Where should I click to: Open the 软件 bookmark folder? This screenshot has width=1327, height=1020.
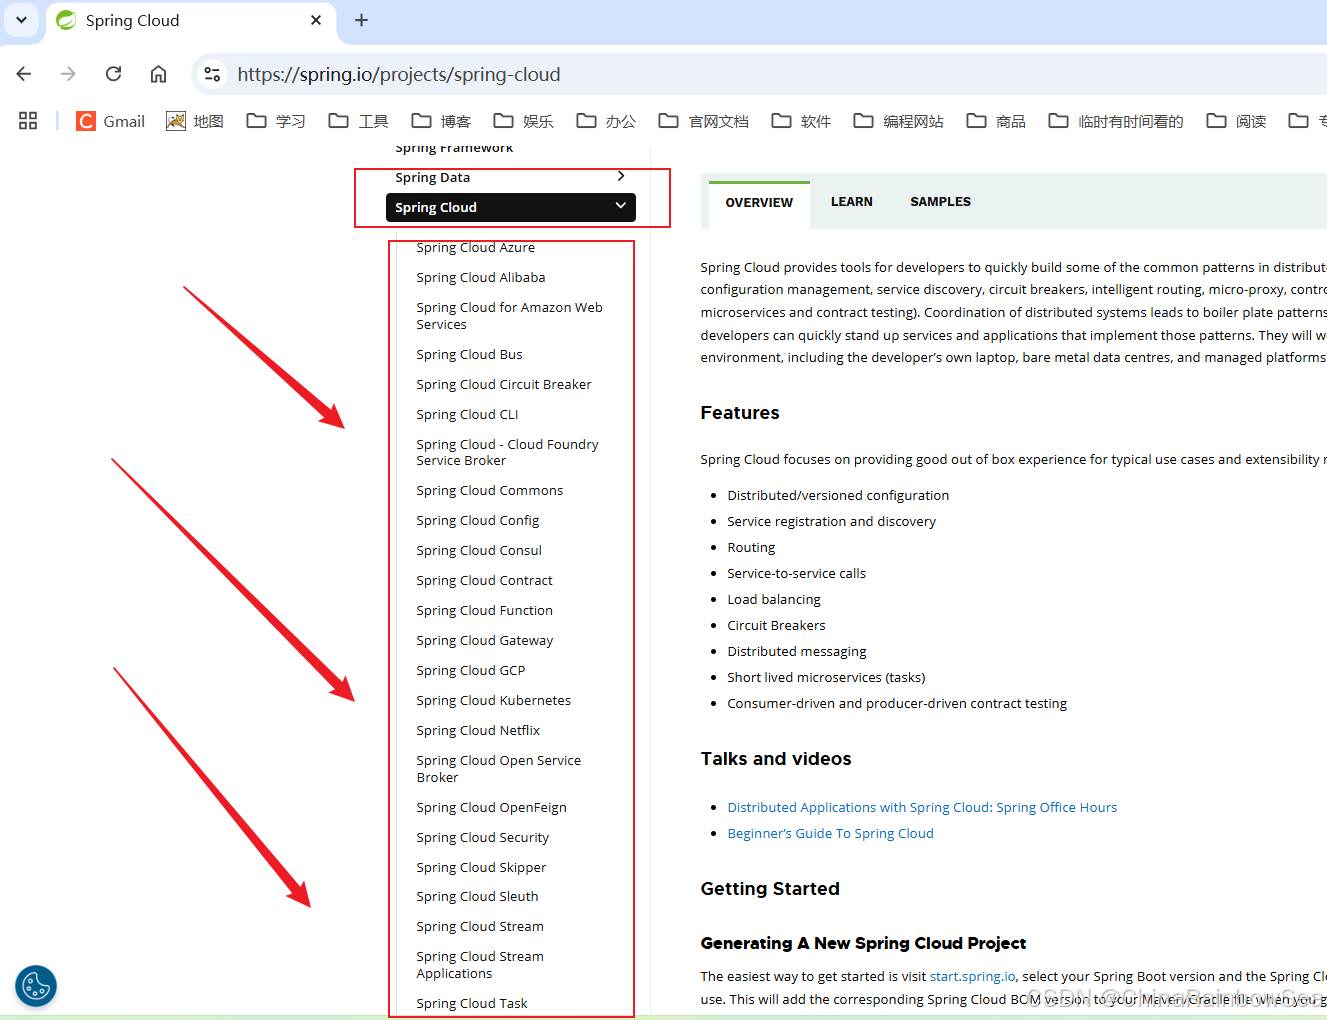point(801,121)
